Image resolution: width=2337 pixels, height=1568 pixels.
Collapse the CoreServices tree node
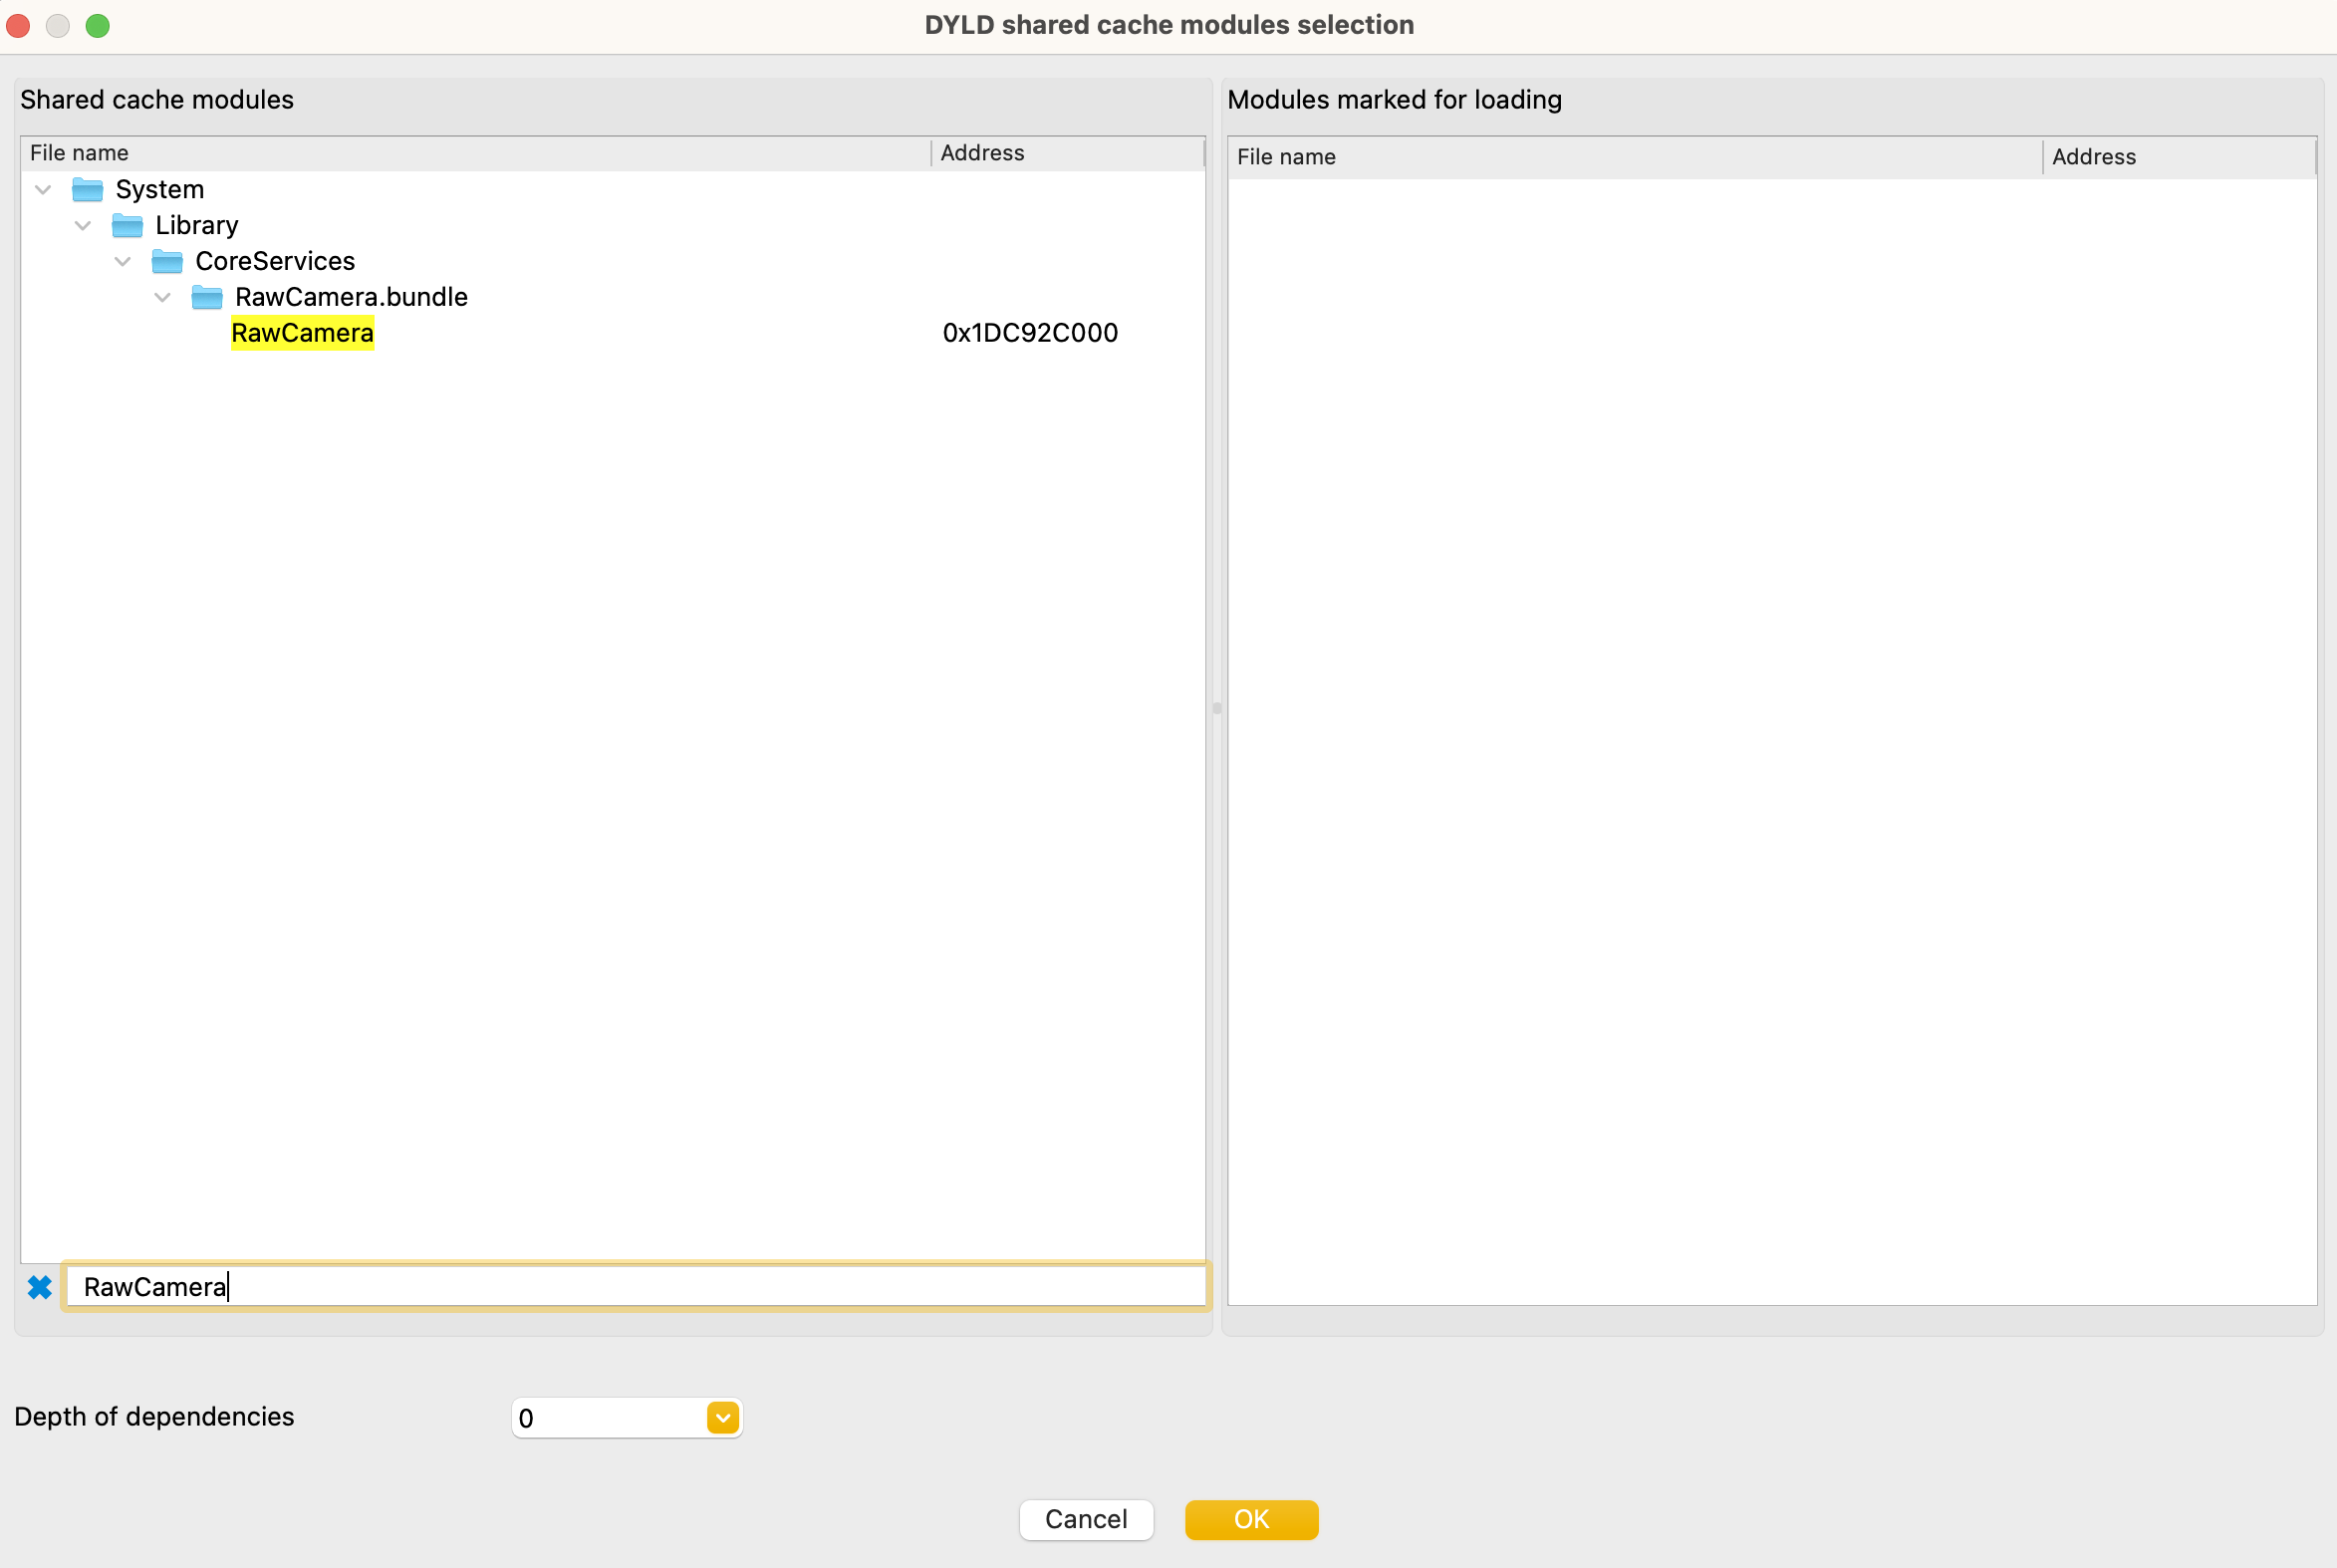pyautogui.click(x=123, y=261)
